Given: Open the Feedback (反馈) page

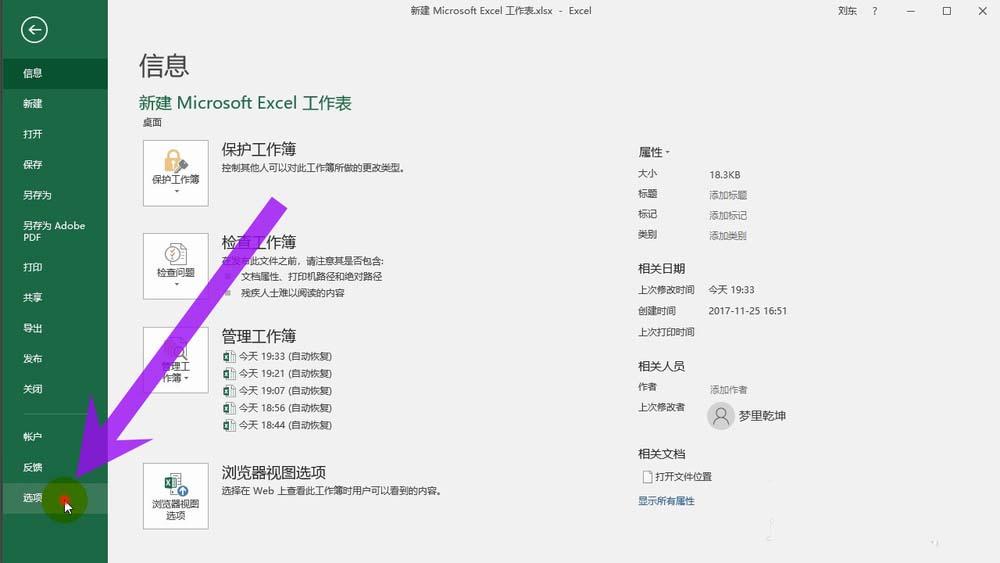Looking at the screenshot, I should 54,467.
